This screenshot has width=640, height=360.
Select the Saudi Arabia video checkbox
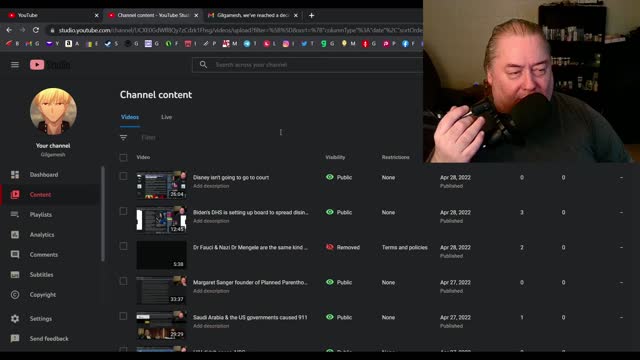(x=123, y=316)
